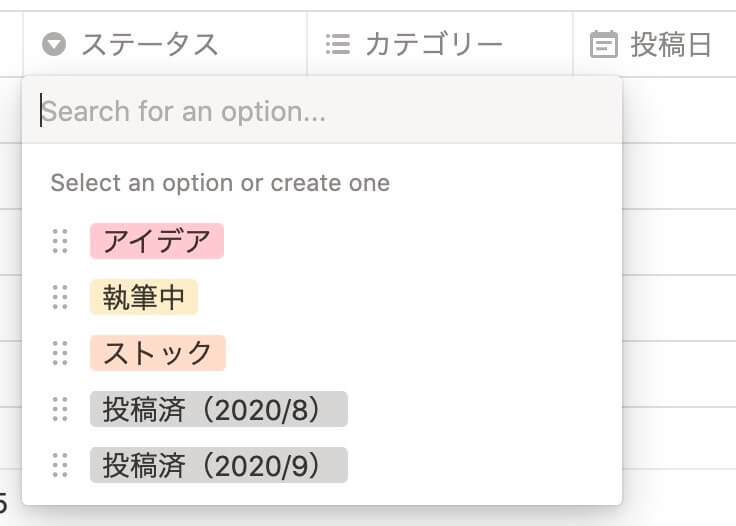Screen dimensions: 736x526
Task: Grab the drag handle beside アイデア
Action: point(60,241)
